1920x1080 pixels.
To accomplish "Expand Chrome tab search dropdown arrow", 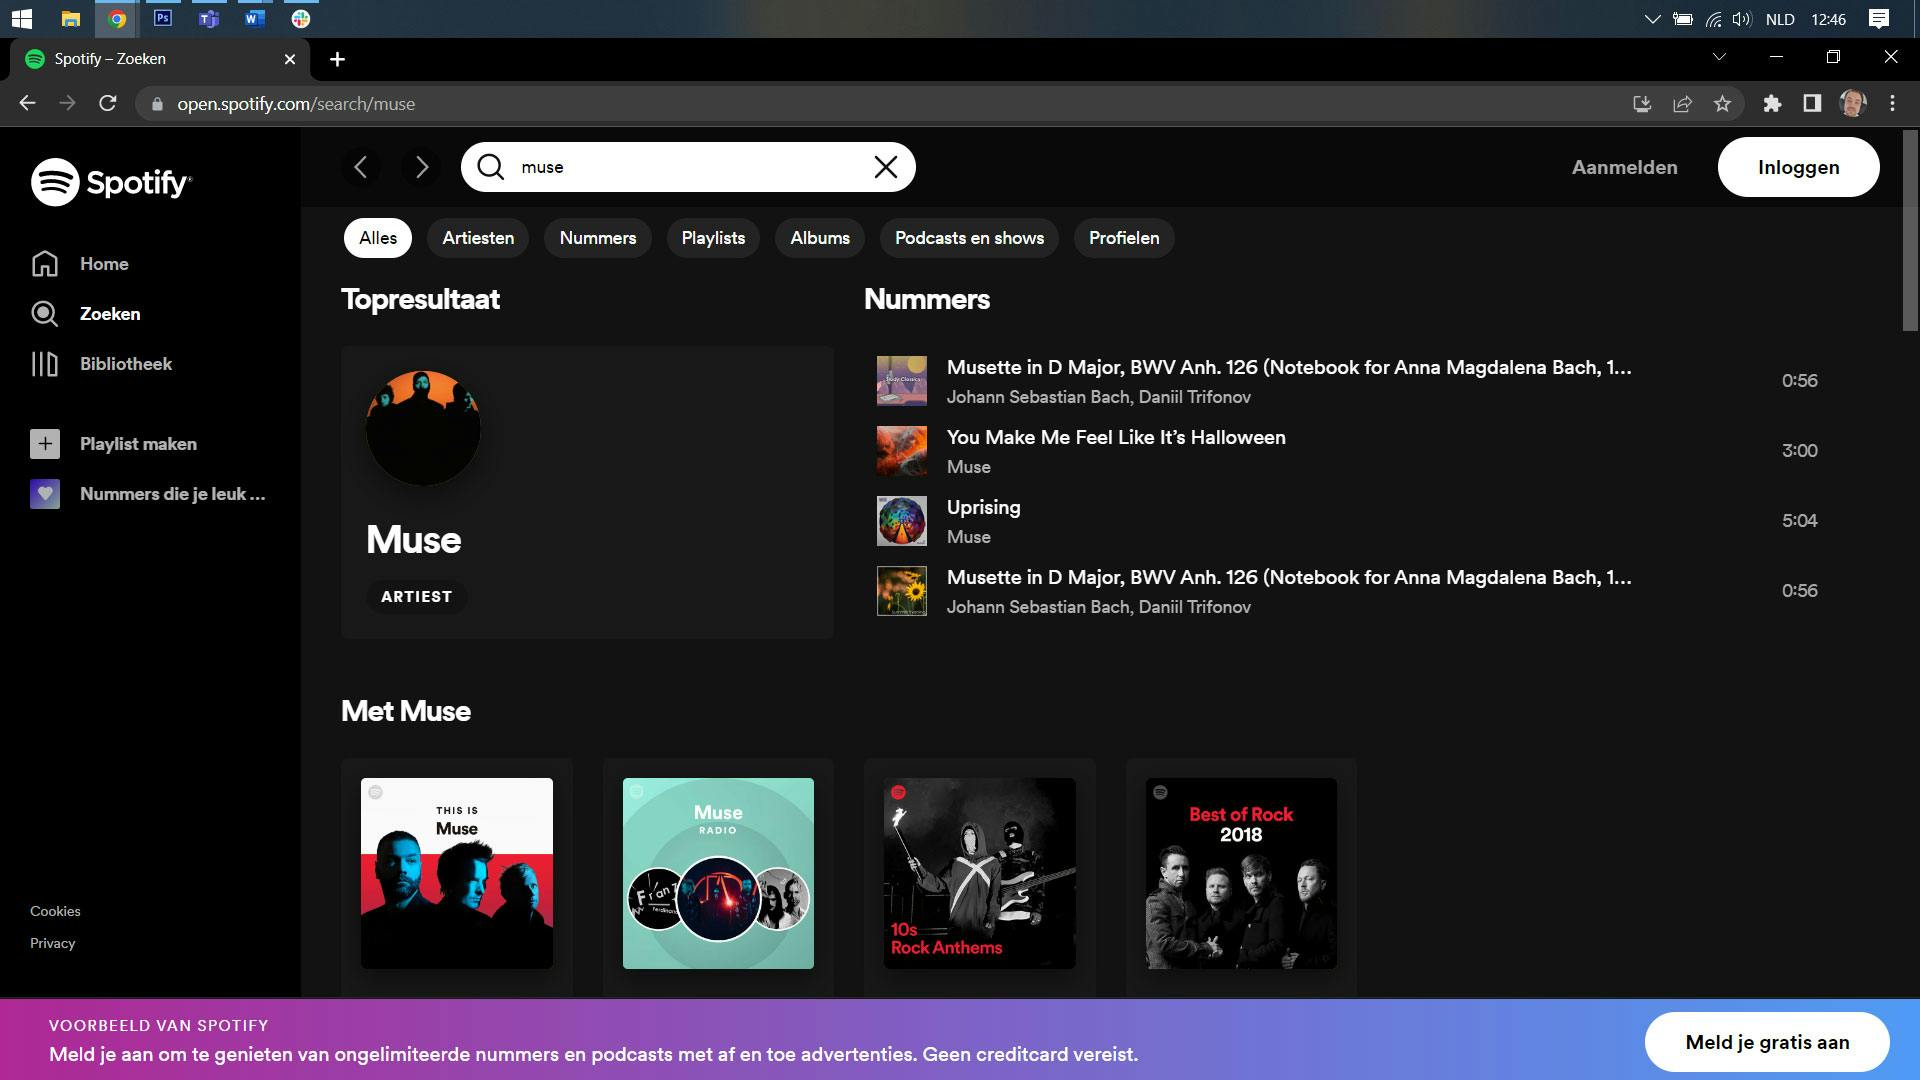I will coord(1719,57).
